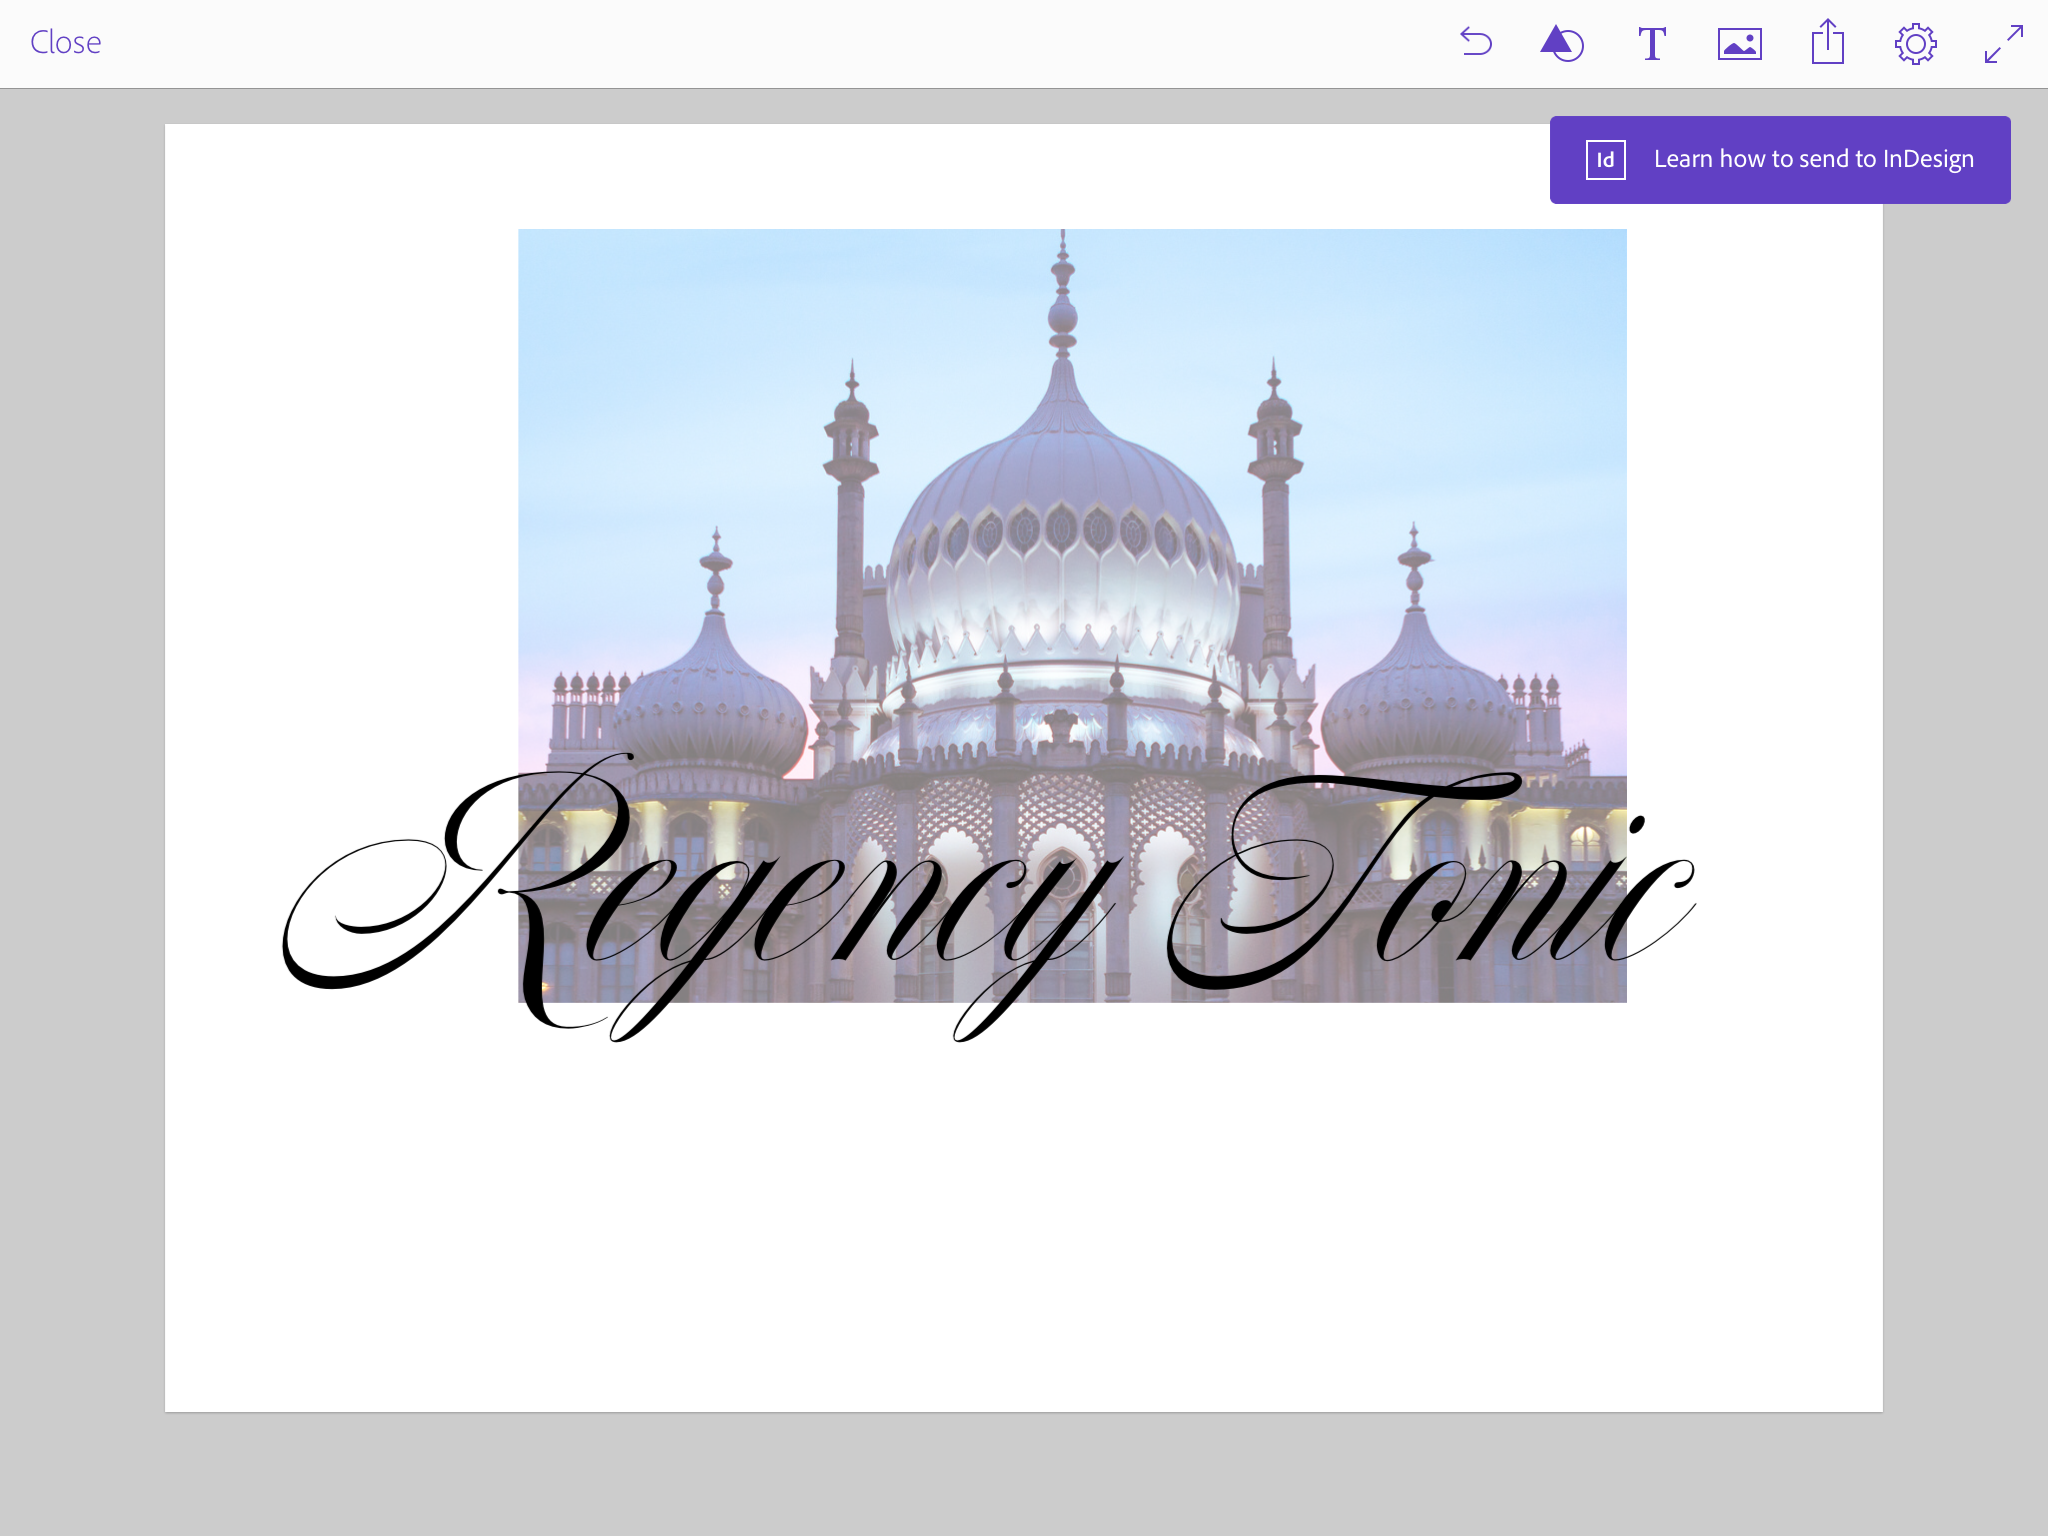Open 'Learn how to send to InDesign'
Screen dimensions: 2048x1536
pyautogui.click(x=1814, y=158)
